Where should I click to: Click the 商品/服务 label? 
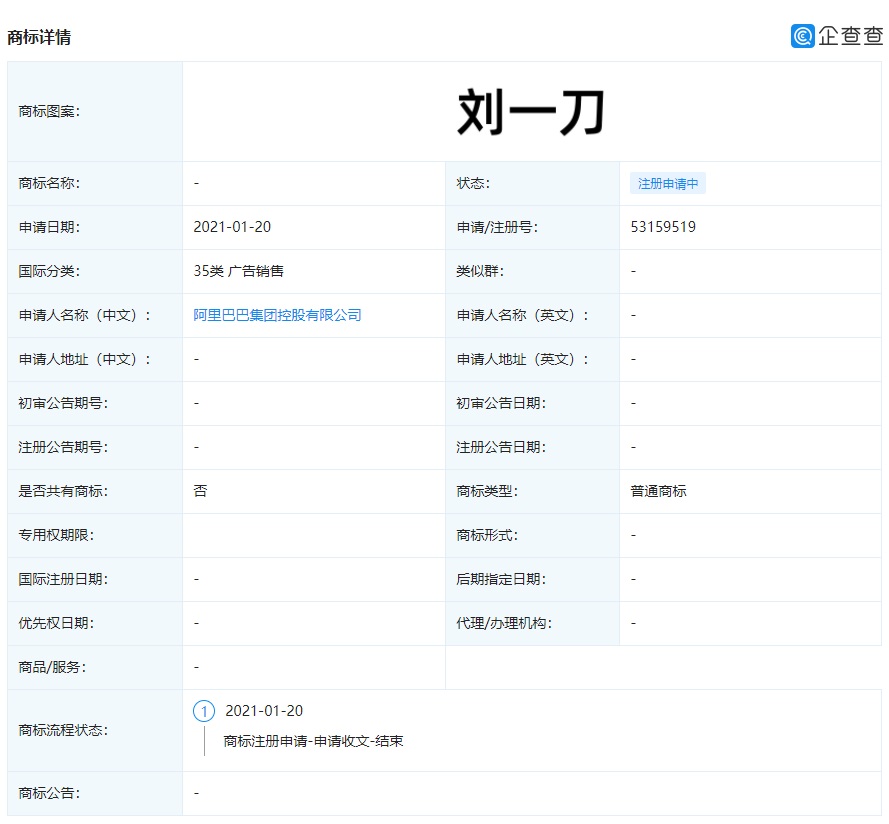52,667
